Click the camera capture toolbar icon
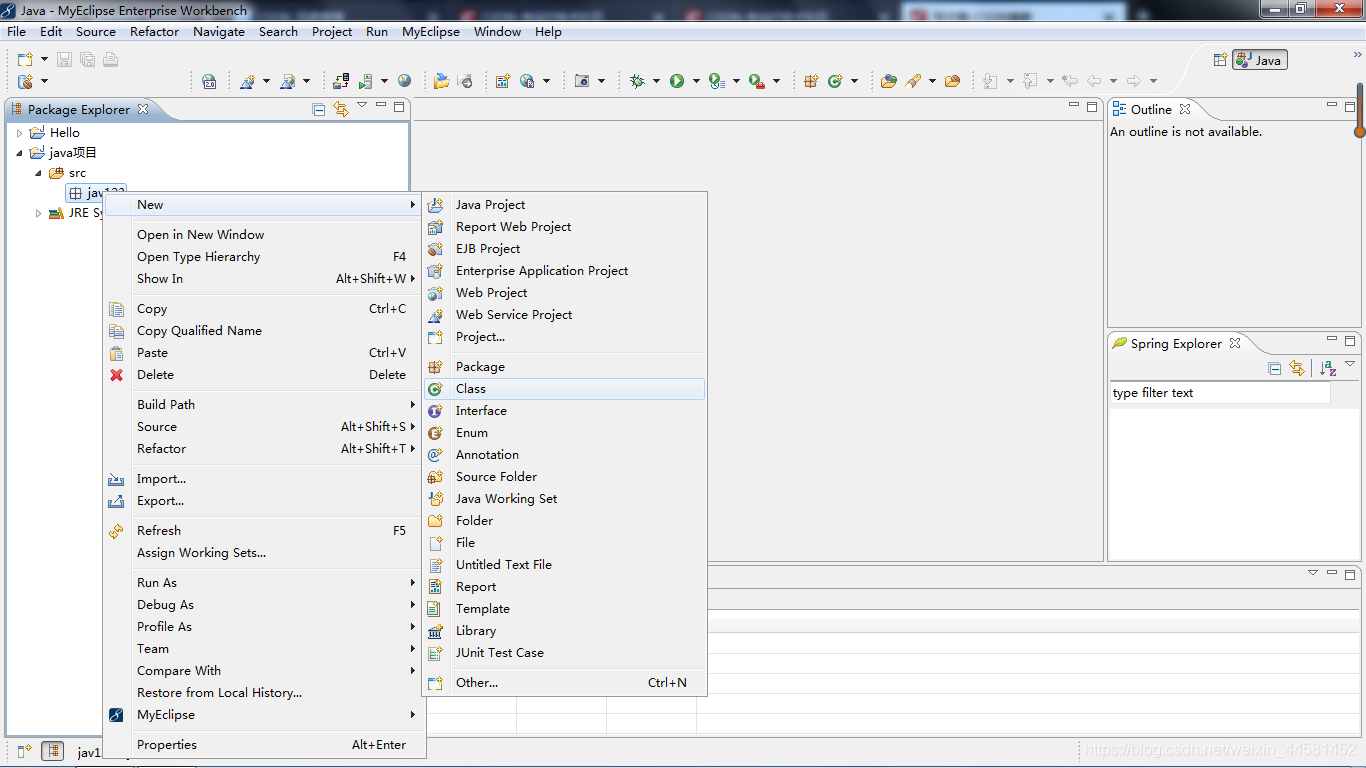 (x=582, y=81)
